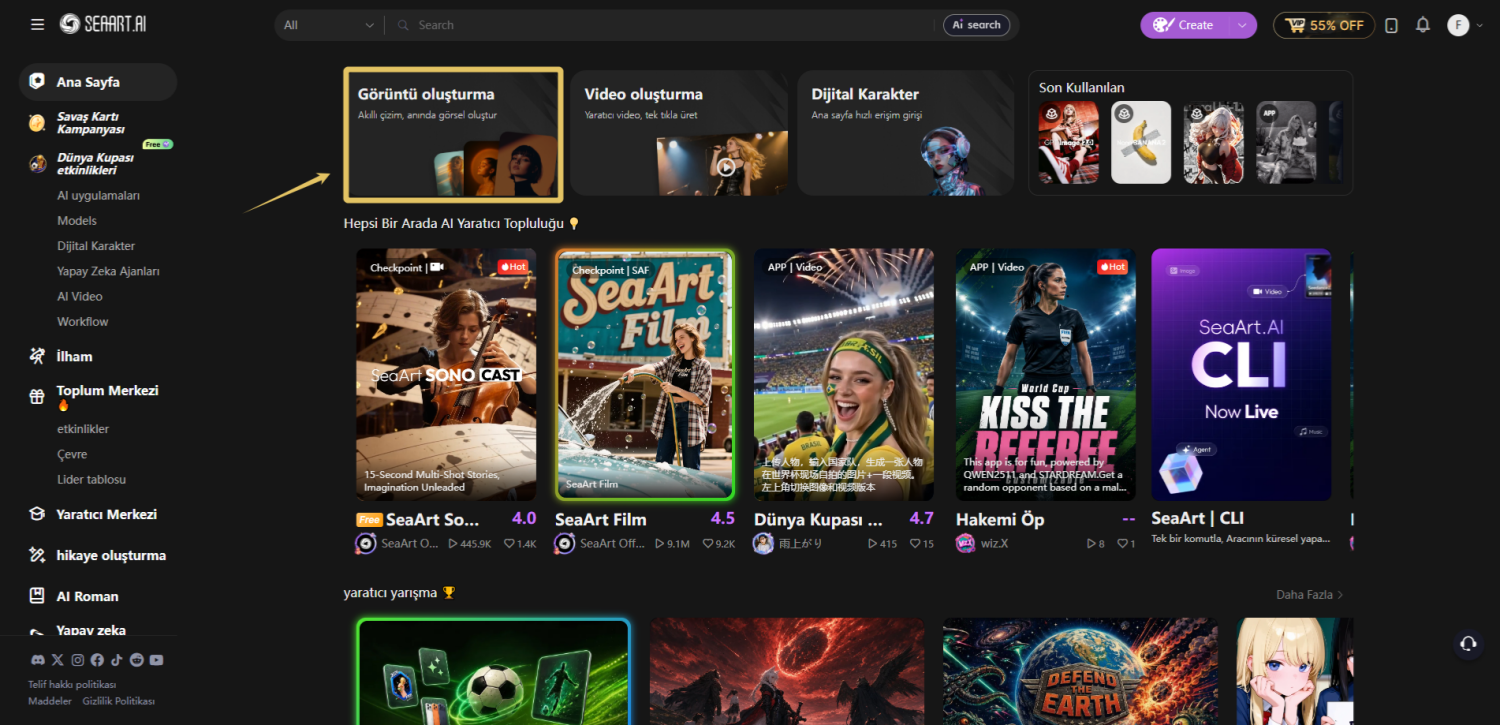This screenshot has width=1500, height=725.
Task: Click the heart icon showing 1.4K likes
Action: point(510,544)
